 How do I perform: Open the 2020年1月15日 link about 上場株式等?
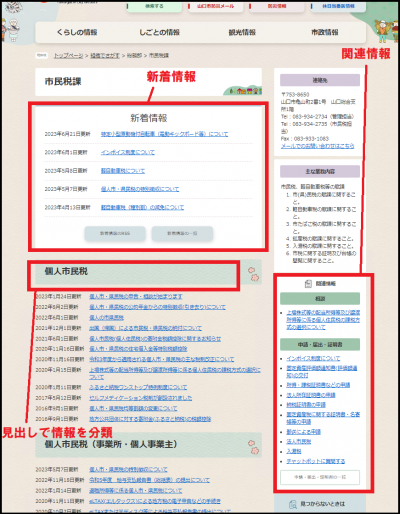coord(175,373)
